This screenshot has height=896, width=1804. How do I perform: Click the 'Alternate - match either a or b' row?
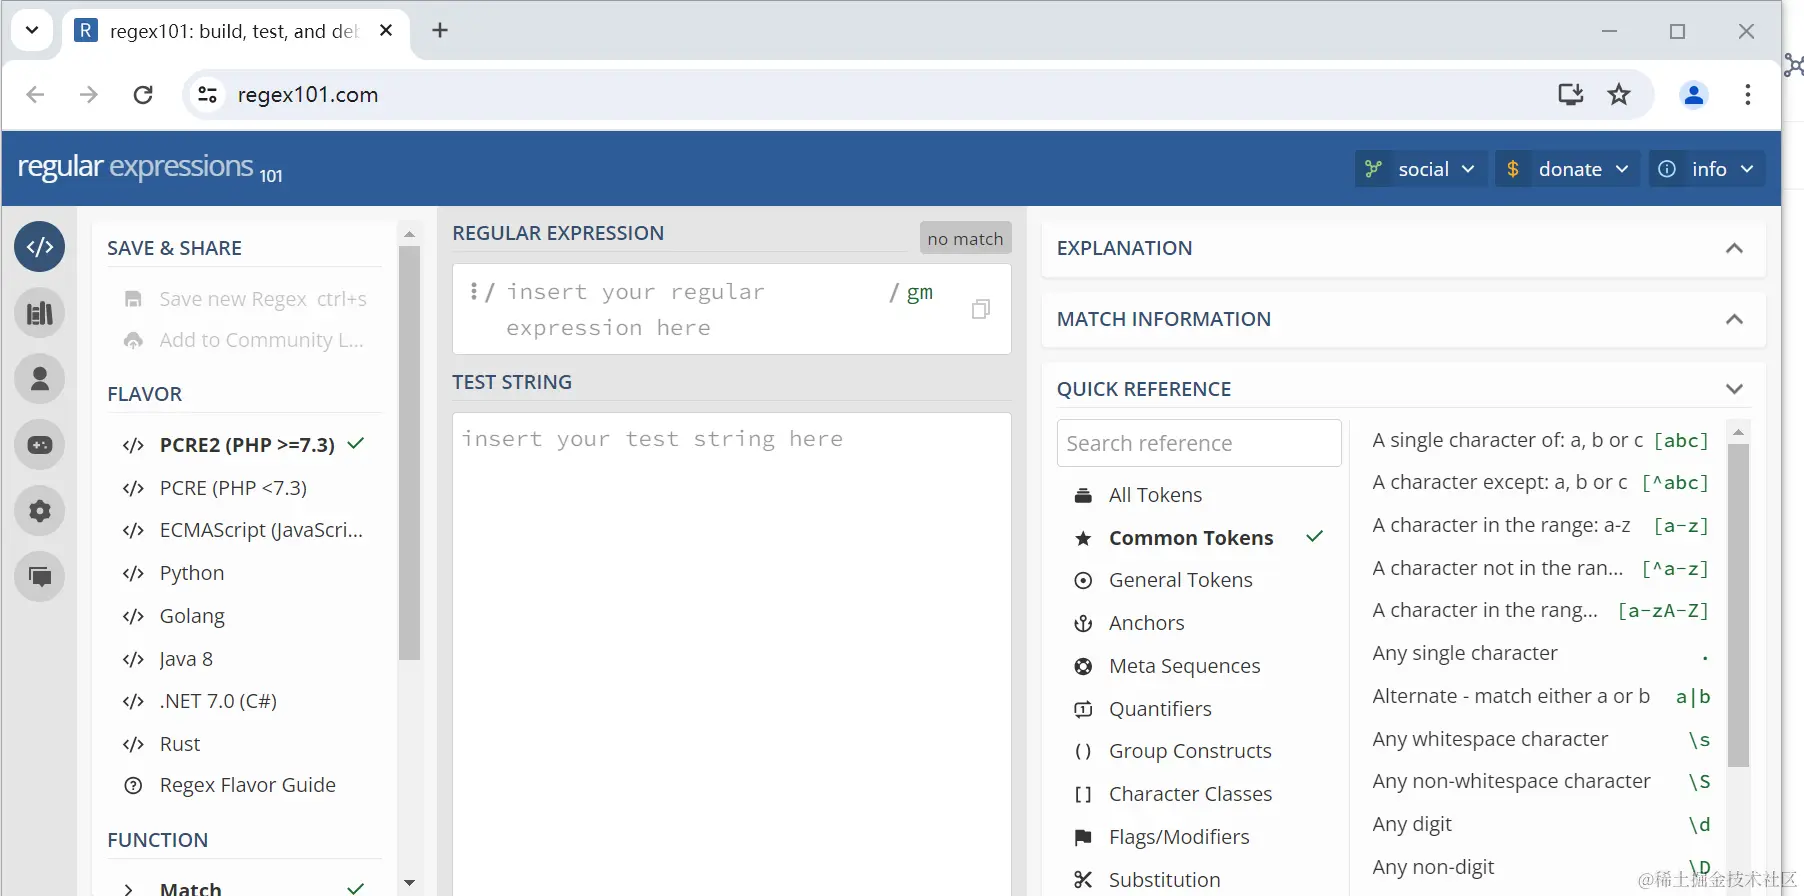tap(1541, 696)
